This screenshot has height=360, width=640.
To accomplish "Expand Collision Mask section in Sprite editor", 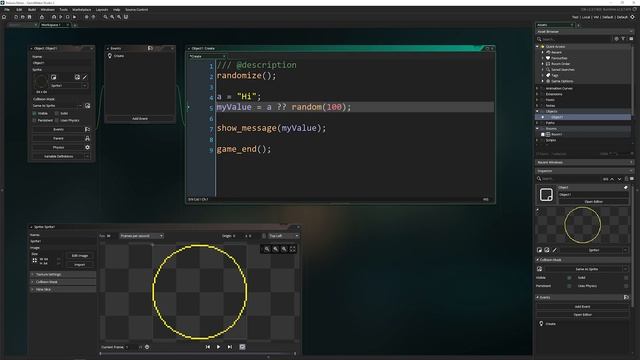I will 63,282.
